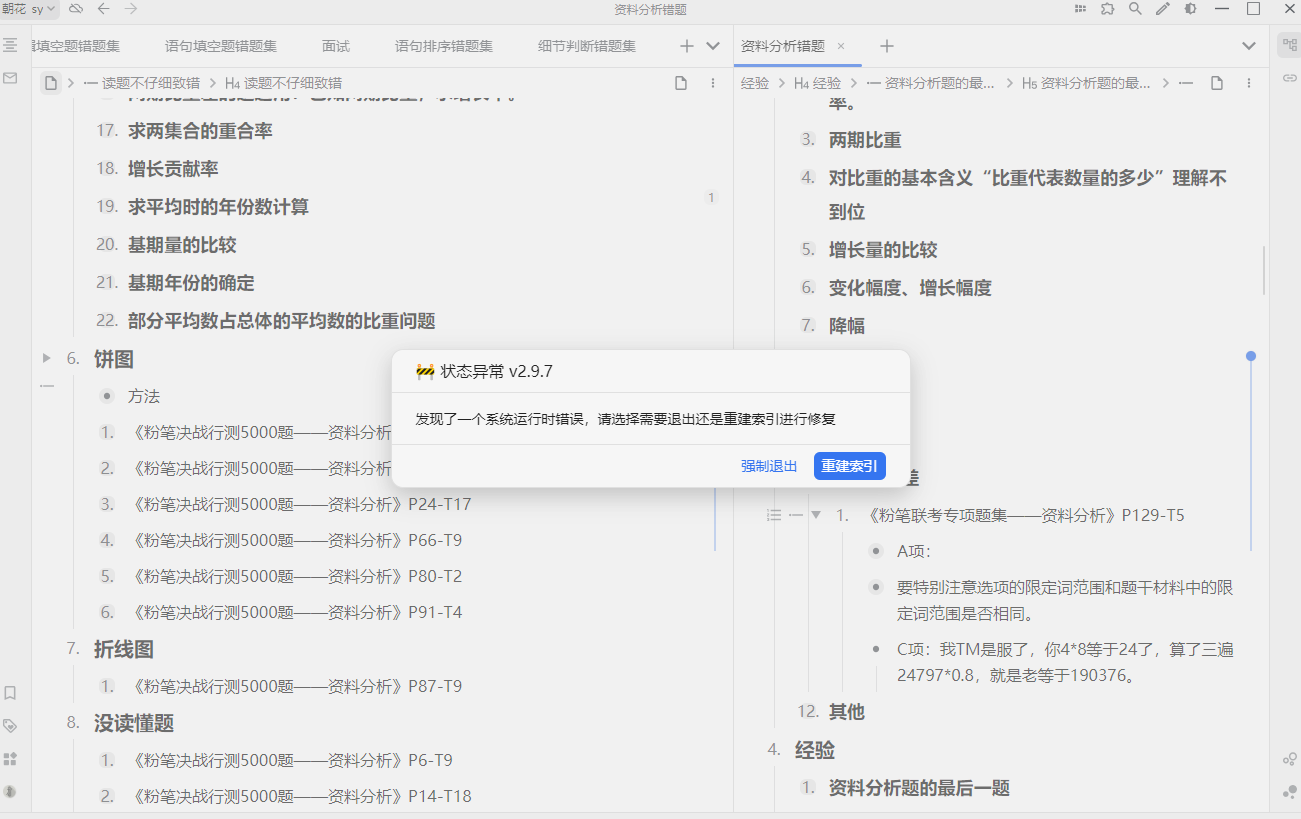Viewport: 1301px width, 819px height.
Task: Switch to the 面试 tab
Action: click(x=336, y=46)
